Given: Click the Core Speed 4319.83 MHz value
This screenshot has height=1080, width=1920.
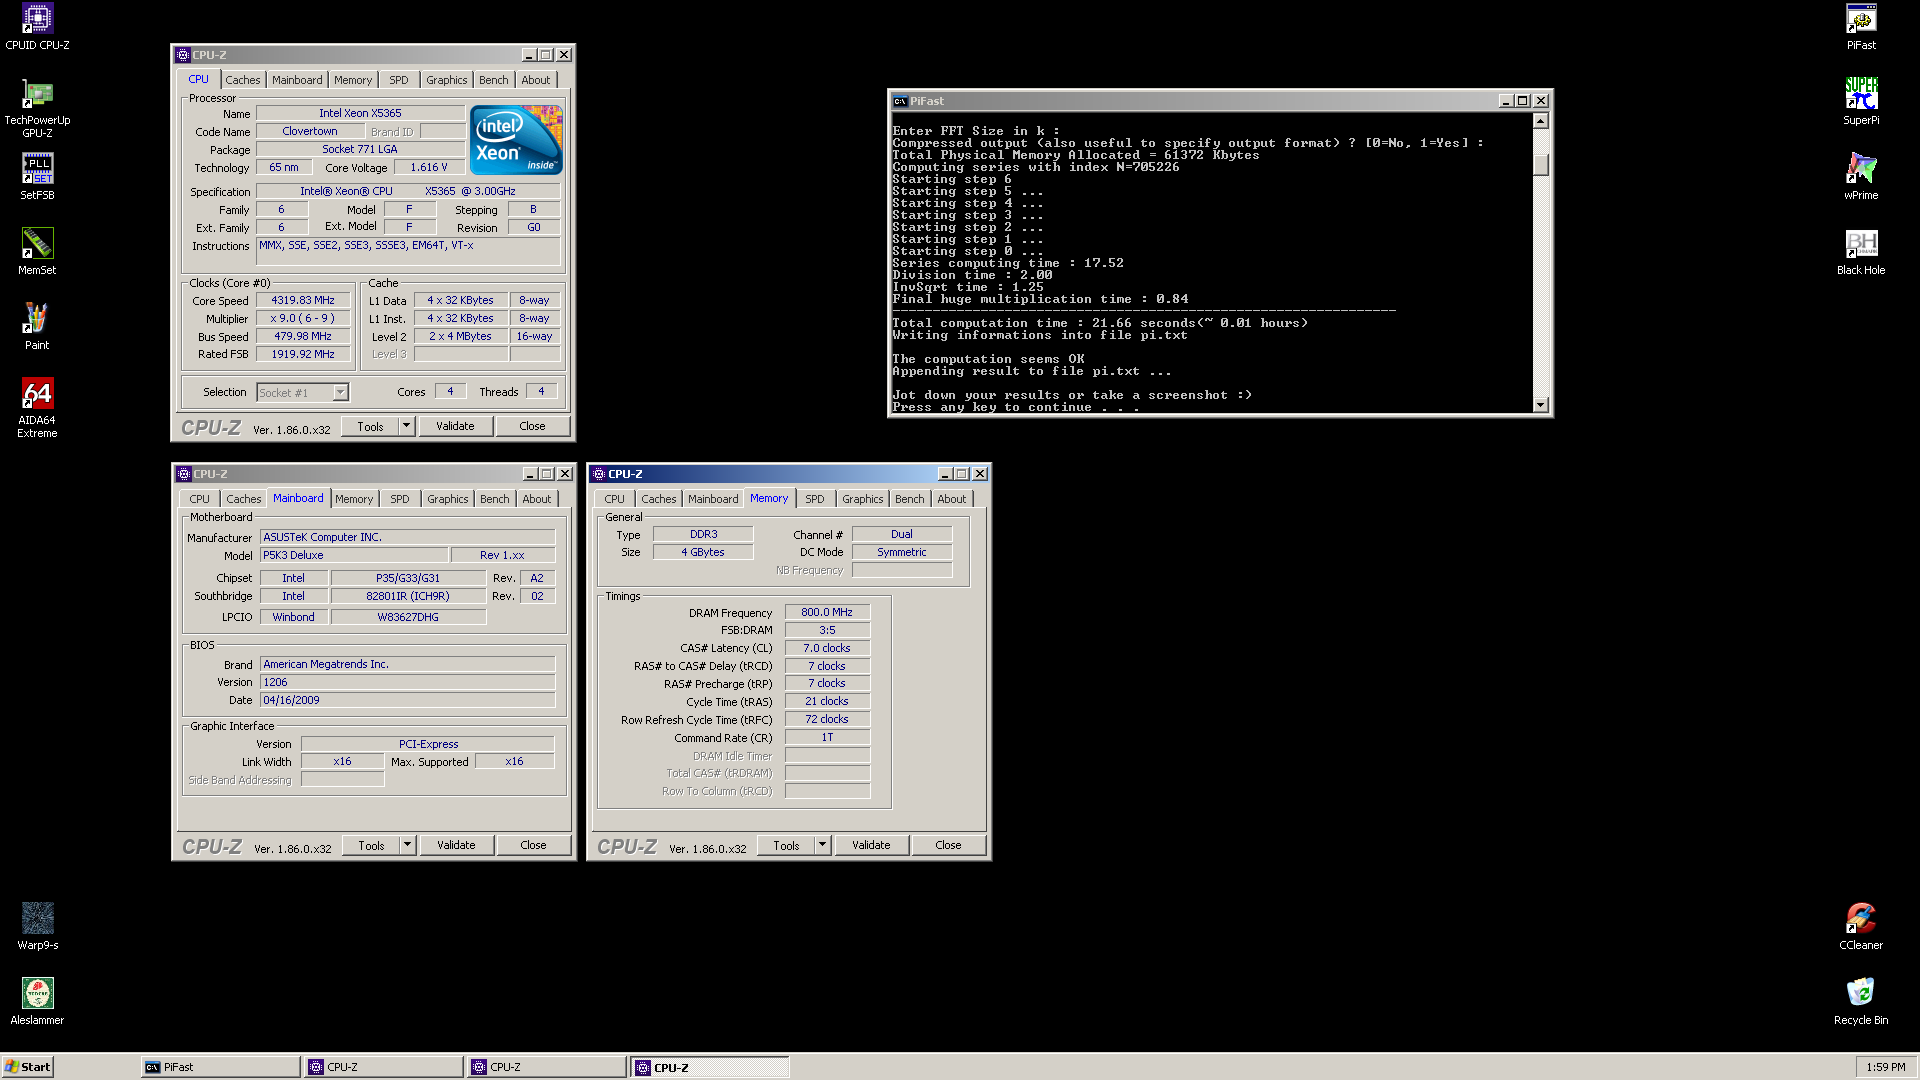Looking at the screenshot, I should tap(303, 300).
